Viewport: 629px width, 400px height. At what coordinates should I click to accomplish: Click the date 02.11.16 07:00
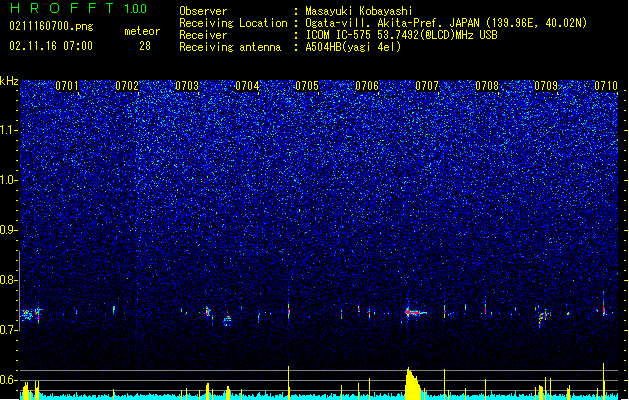tap(51, 46)
